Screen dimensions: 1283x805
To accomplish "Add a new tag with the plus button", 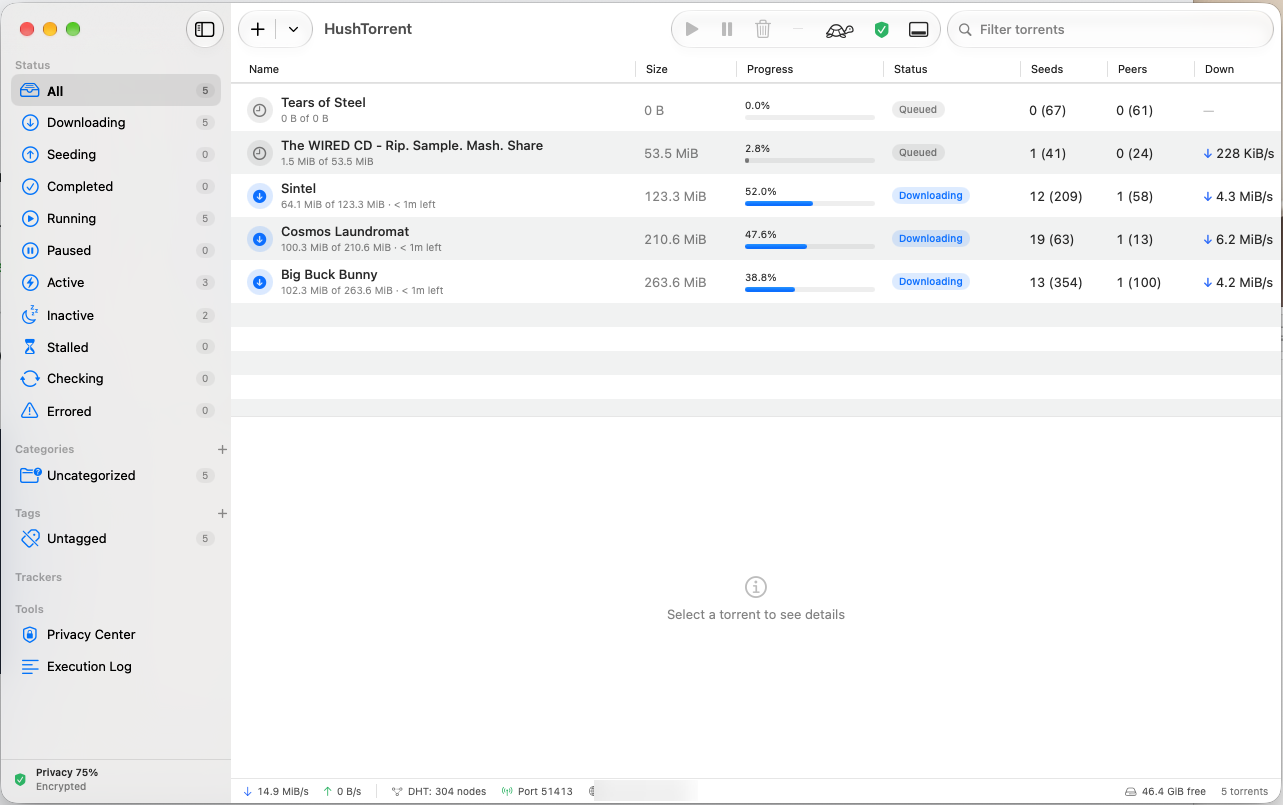I will coord(222,514).
